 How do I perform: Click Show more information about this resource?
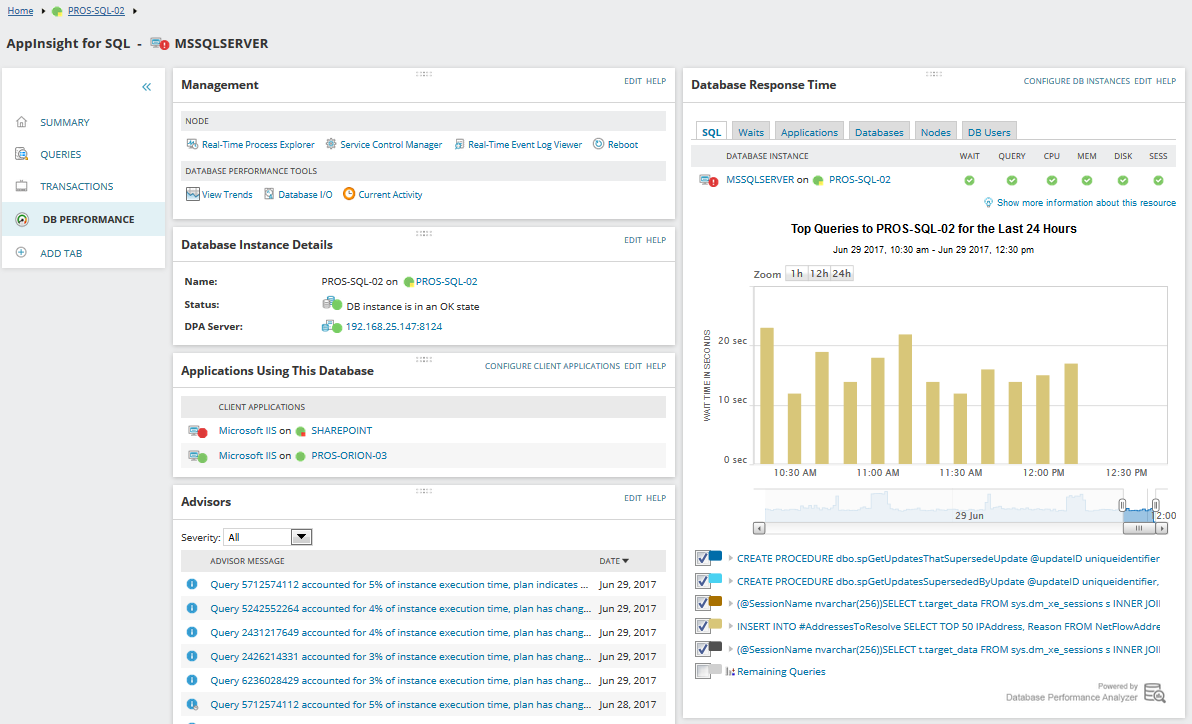[x=1086, y=203]
